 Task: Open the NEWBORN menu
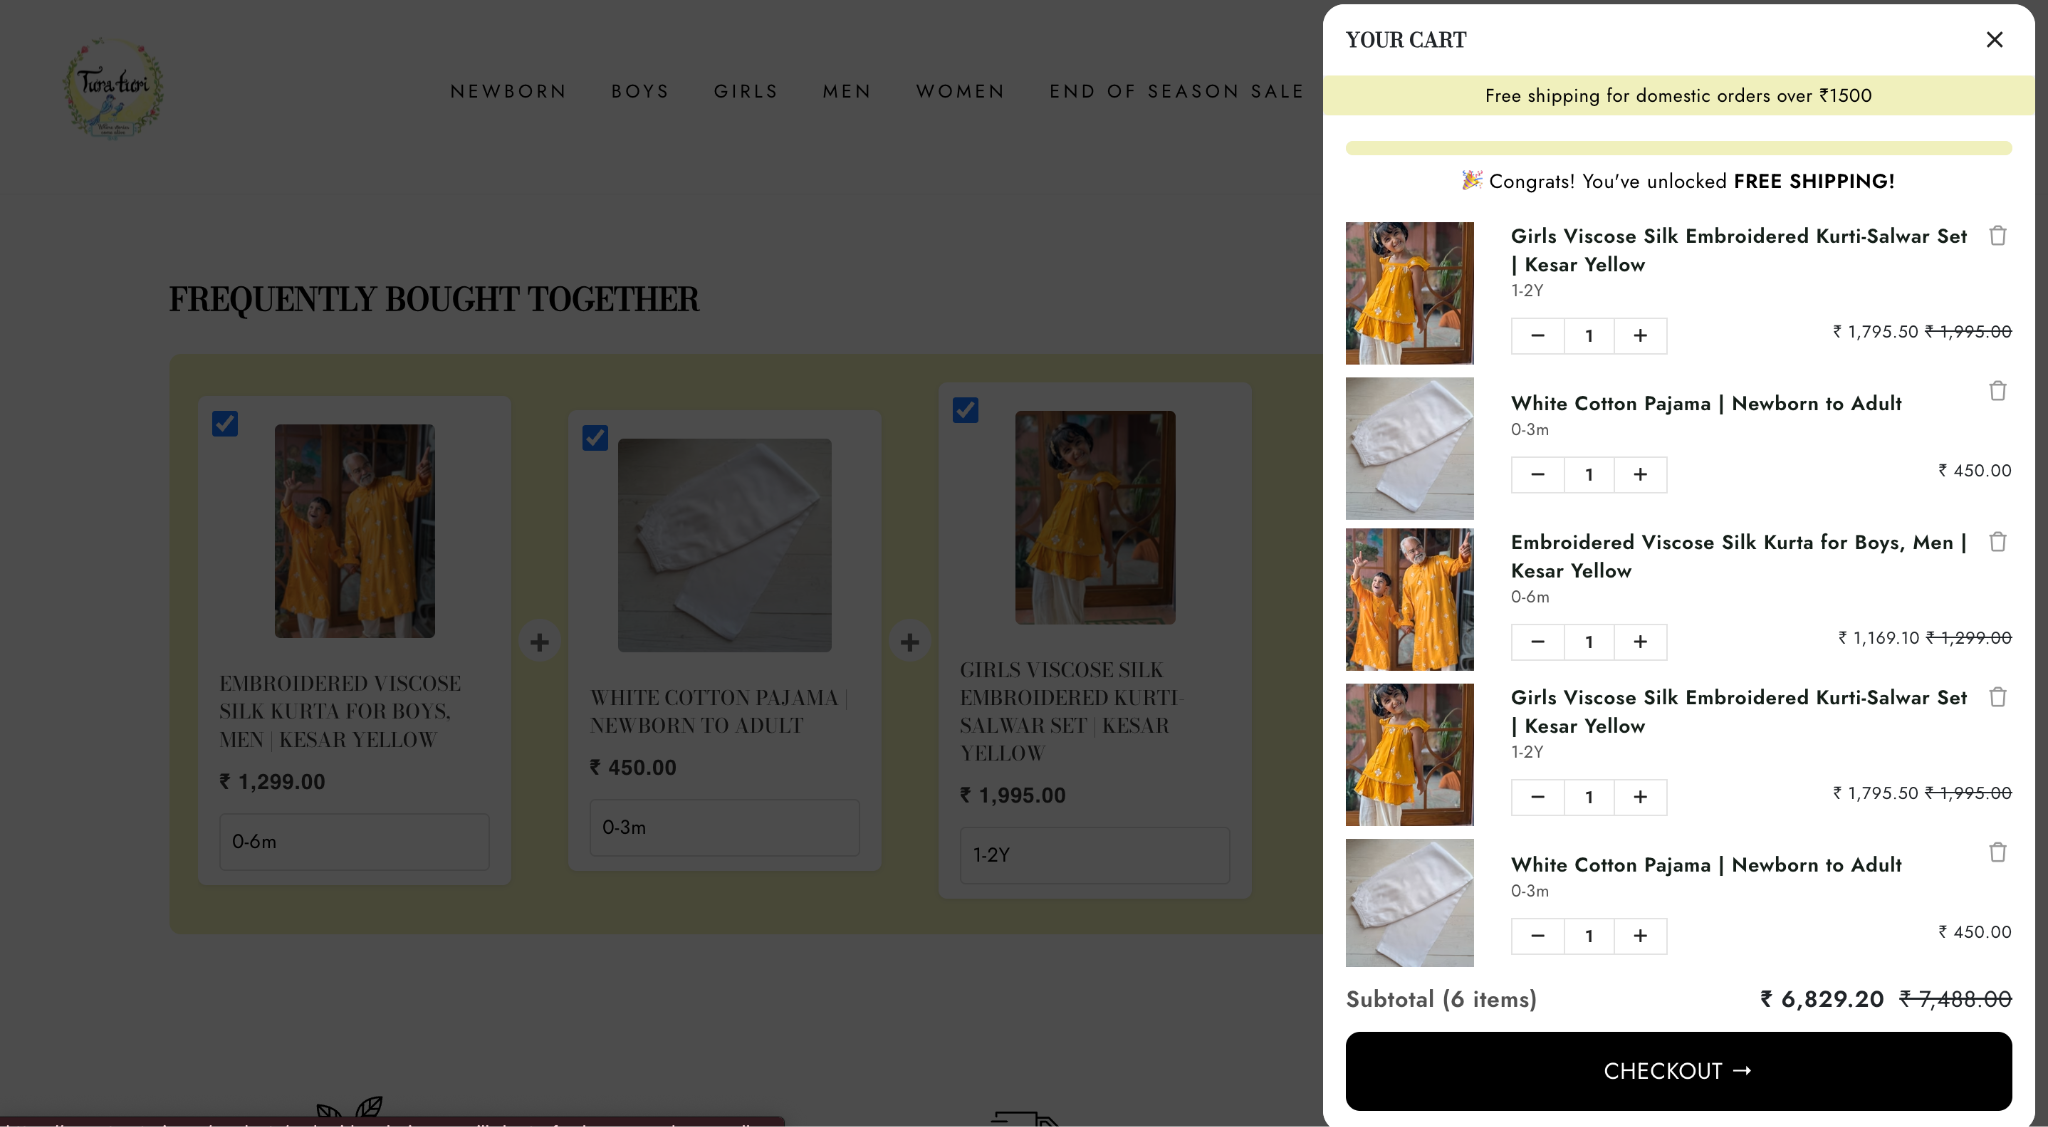(508, 91)
